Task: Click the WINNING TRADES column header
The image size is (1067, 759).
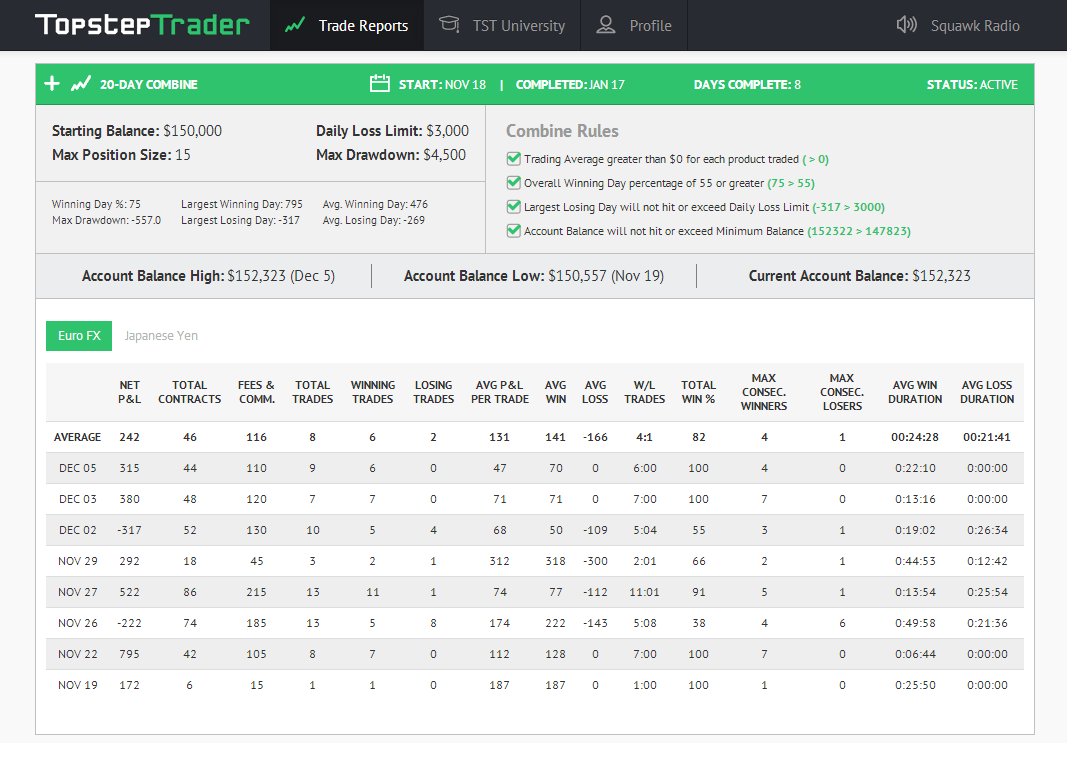Action: [373, 392]
